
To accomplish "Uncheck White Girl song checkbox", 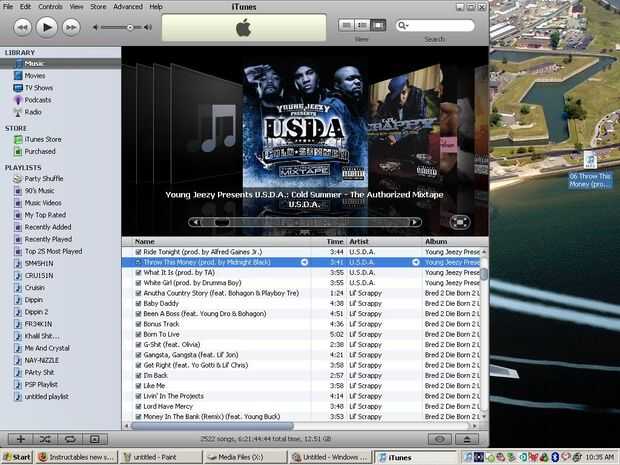I will pos(138,283).
